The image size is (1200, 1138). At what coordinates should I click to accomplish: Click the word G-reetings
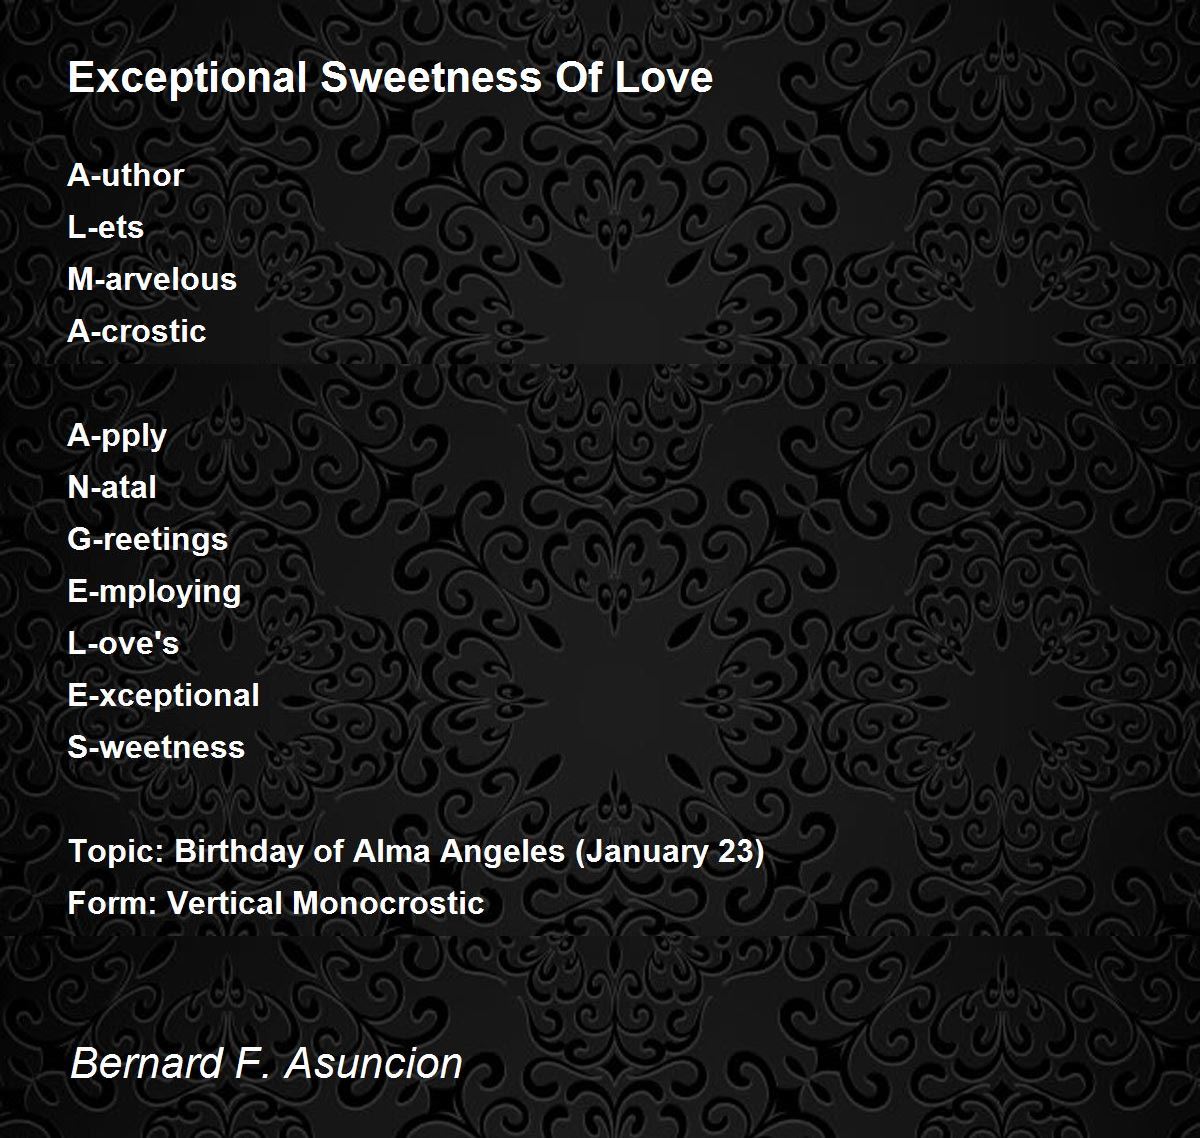click(148, 540)
